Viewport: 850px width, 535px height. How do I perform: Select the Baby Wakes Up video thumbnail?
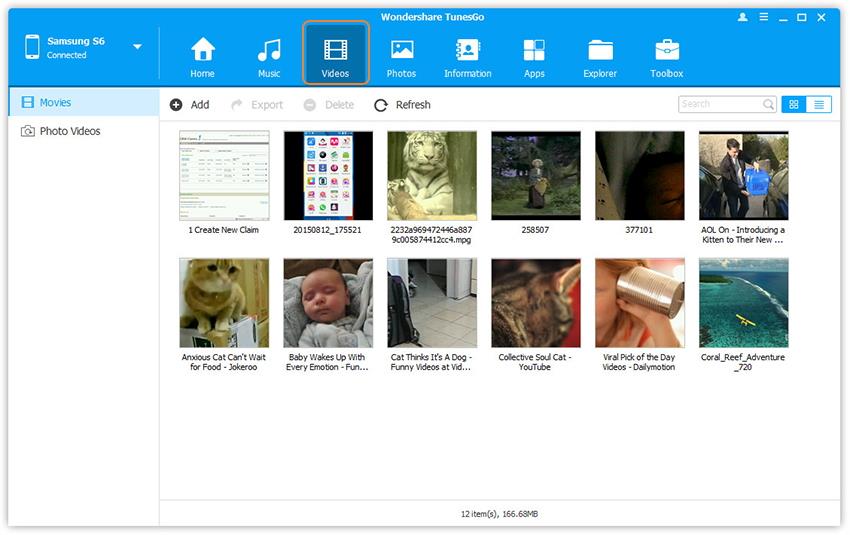(x=327, y=303)
